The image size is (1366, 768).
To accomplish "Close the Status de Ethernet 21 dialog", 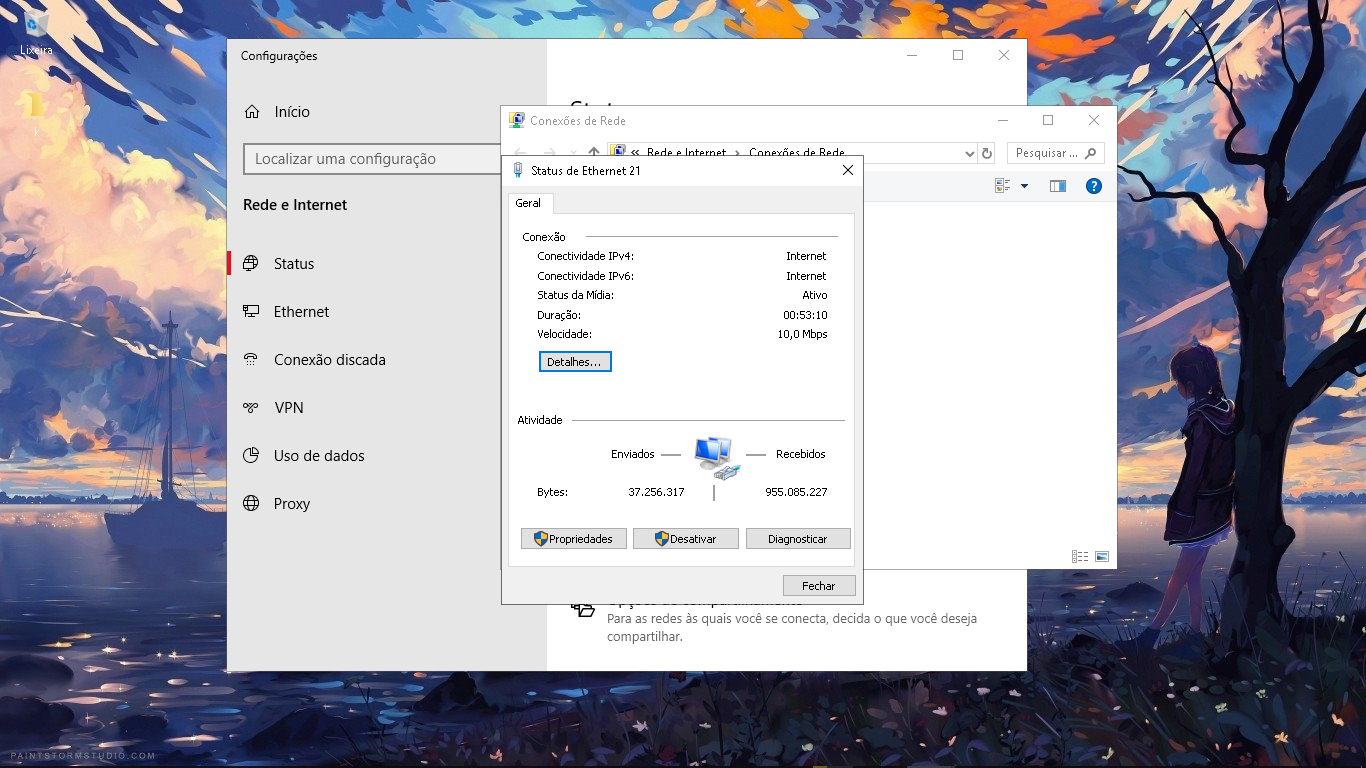I will 848,171.
